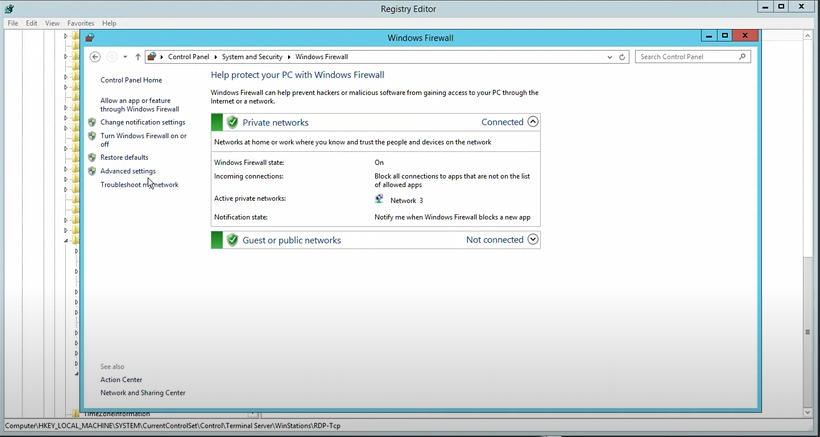Open the Favorites menu in Registry Editor
The image size is (820, 437).
coord(81,23)
